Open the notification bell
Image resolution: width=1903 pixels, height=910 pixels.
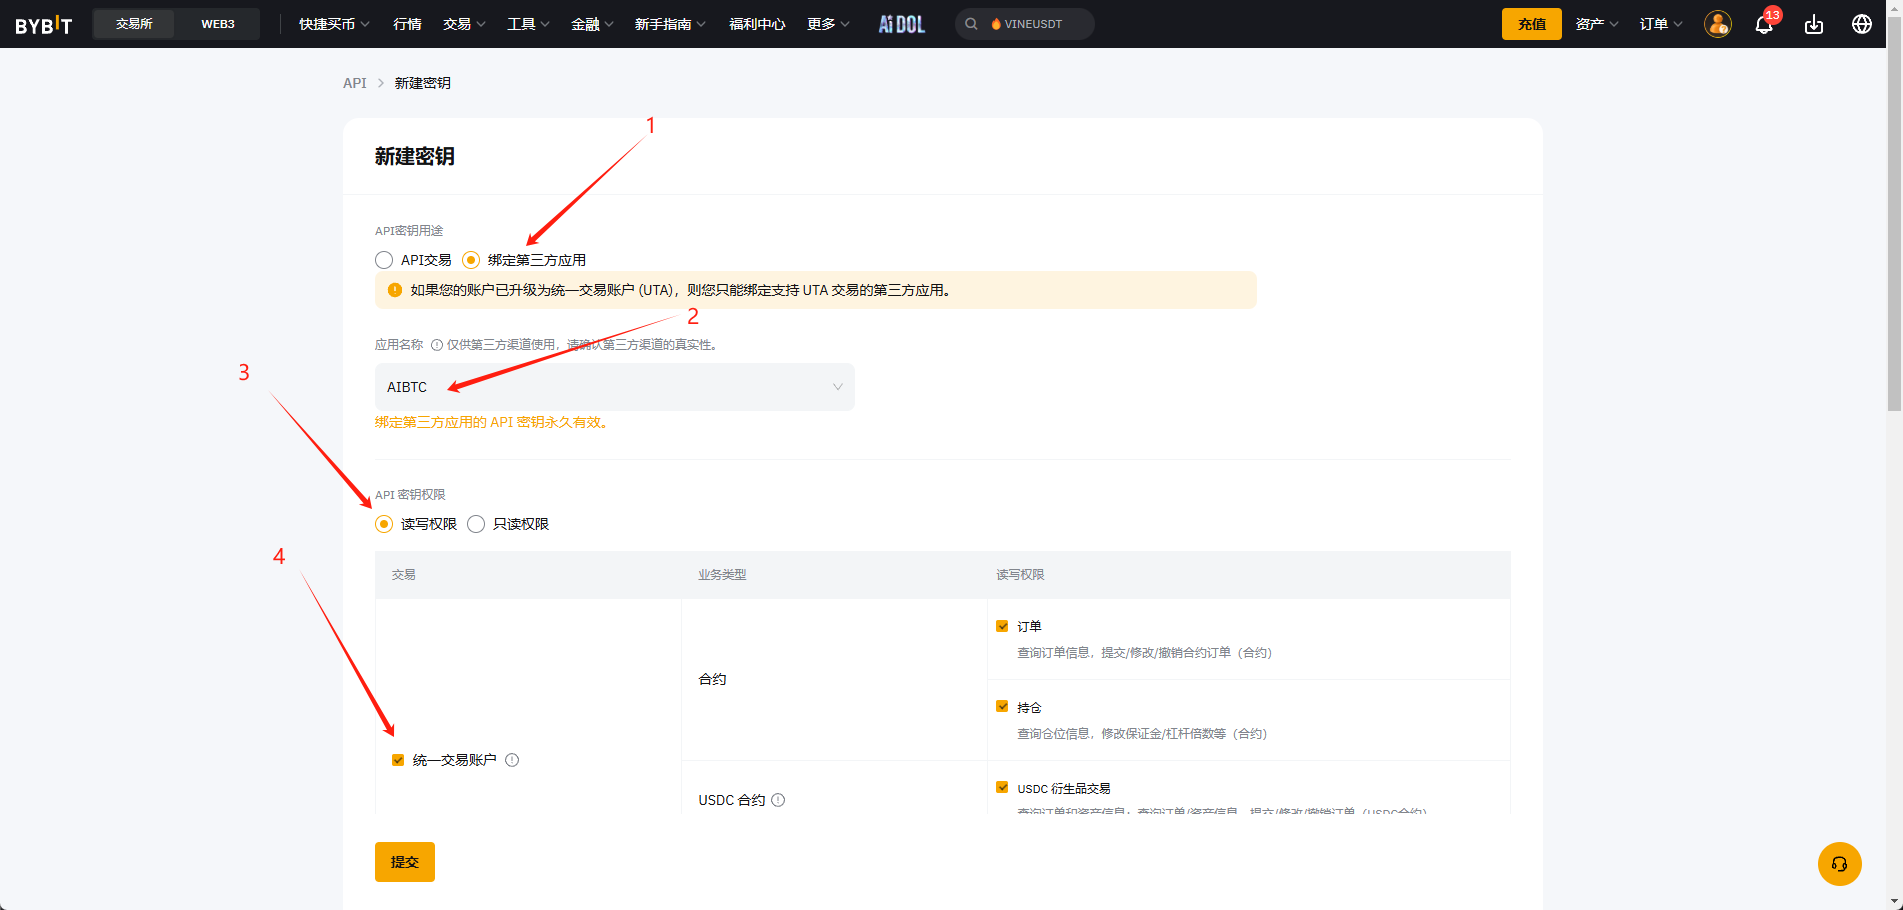tap(1764, 24)
